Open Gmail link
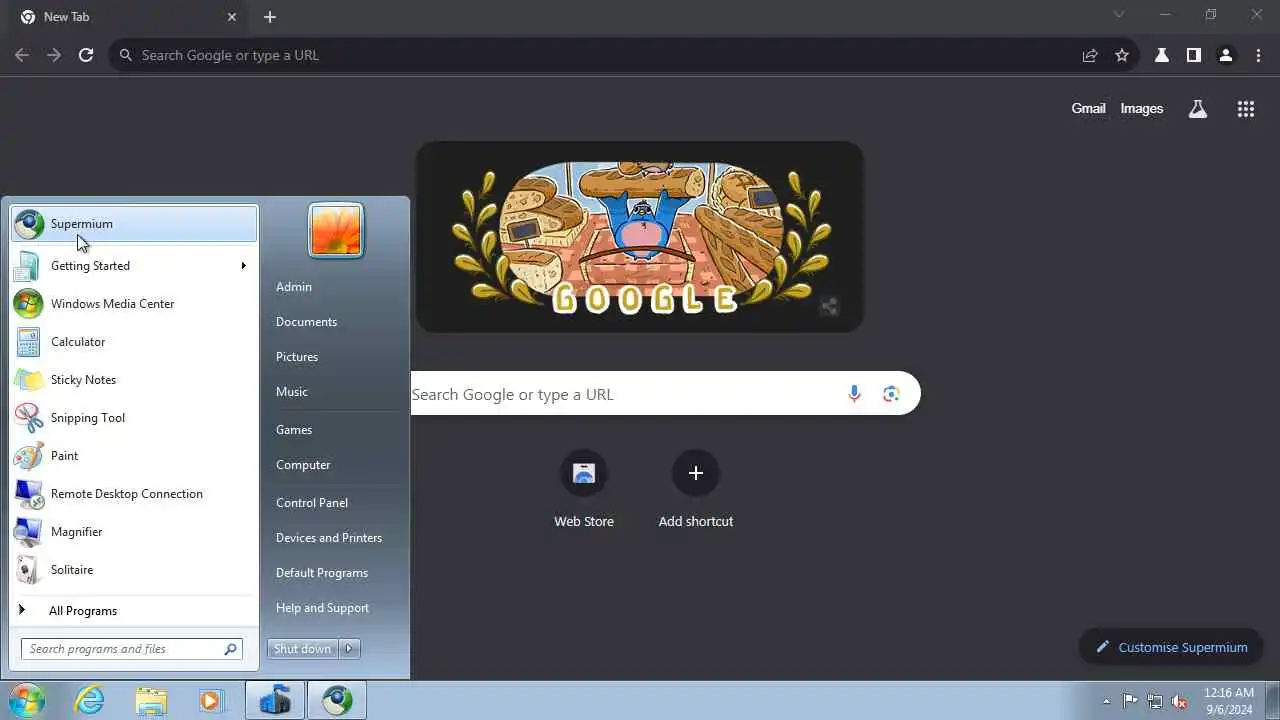This screenshot has height=720, width=1280. [x=1088, y=109]
